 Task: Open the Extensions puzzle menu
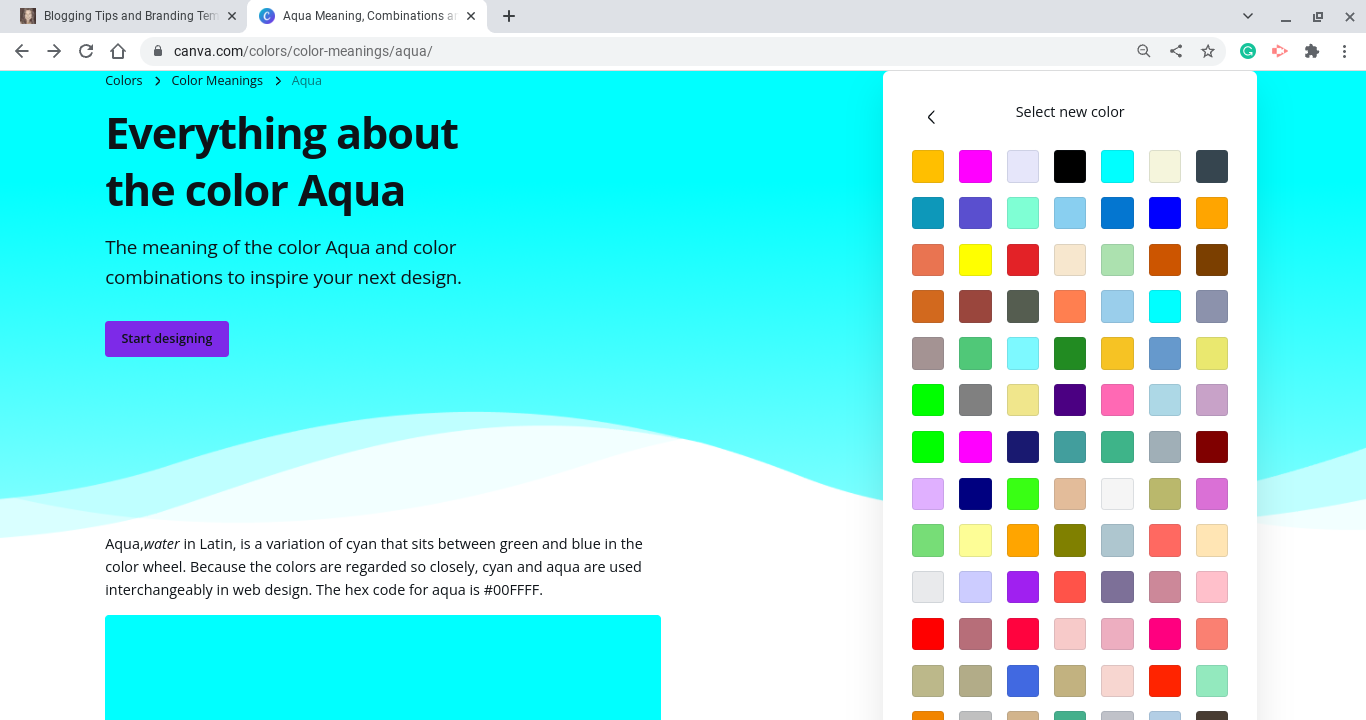pyautogui.click(x=1312, y=51)
